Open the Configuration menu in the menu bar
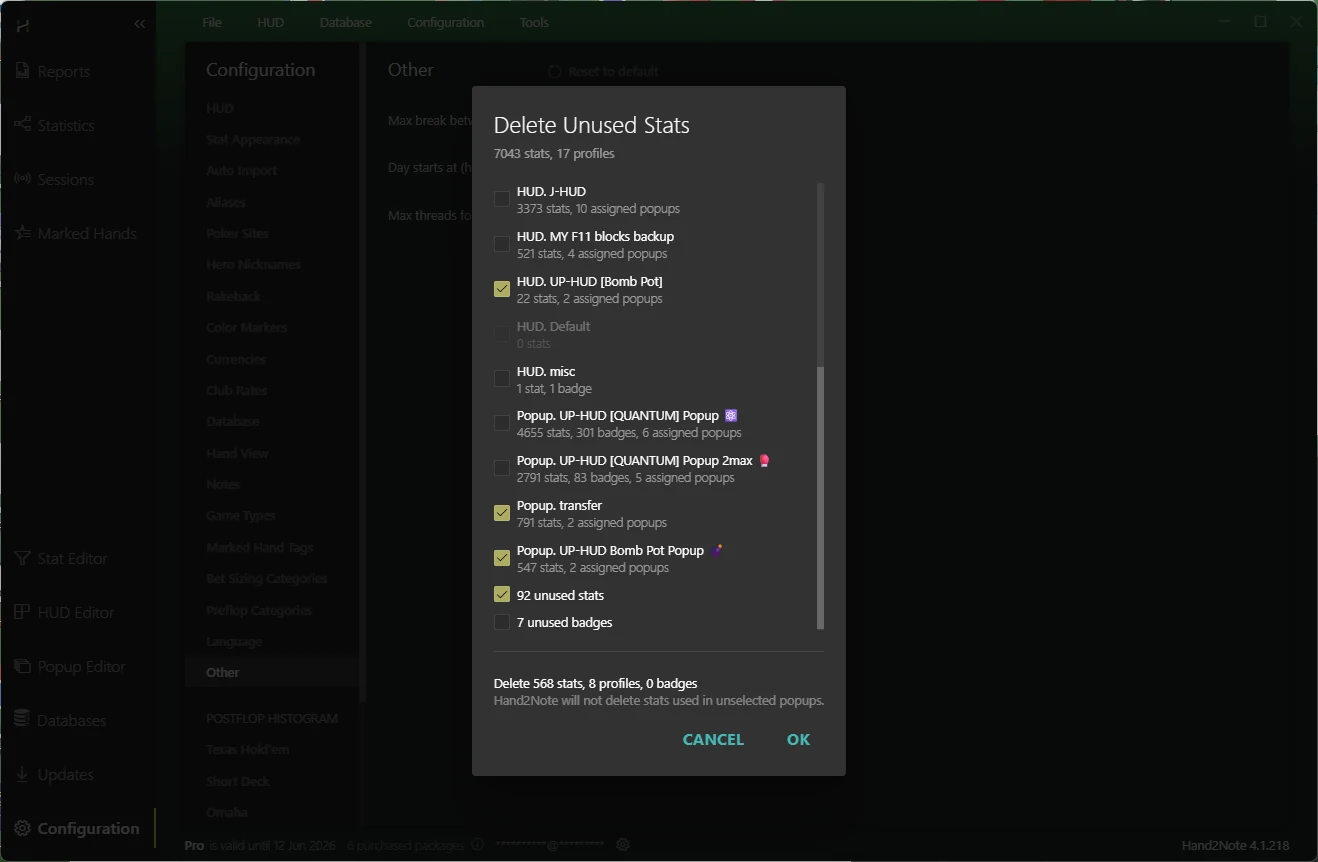Screen dimensions: 1318x862 (x=446, y=22)
